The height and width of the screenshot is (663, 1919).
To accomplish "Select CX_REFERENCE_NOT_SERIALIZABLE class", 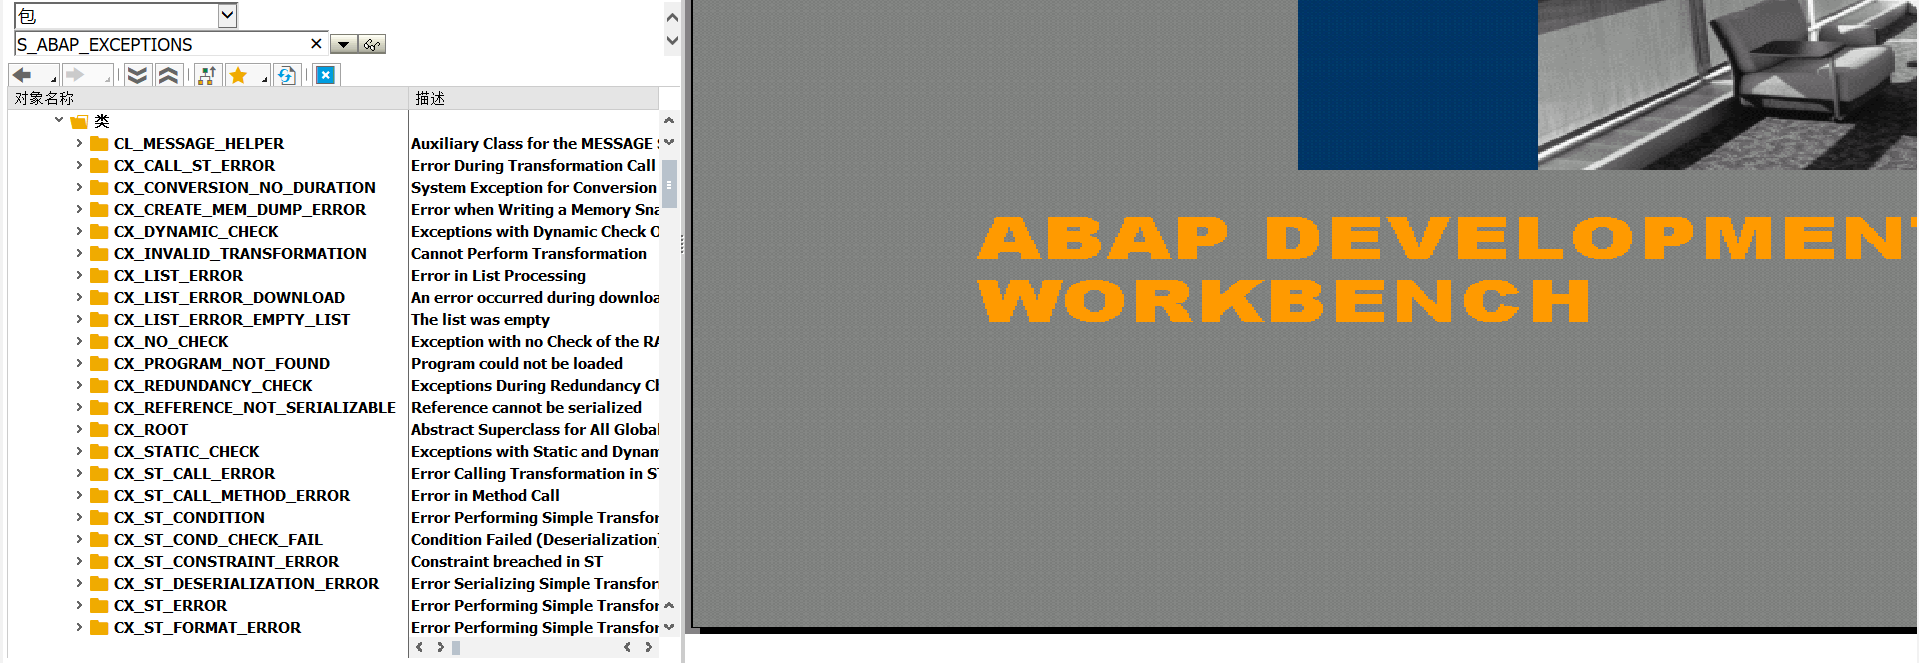I will (x=255, y=407).
